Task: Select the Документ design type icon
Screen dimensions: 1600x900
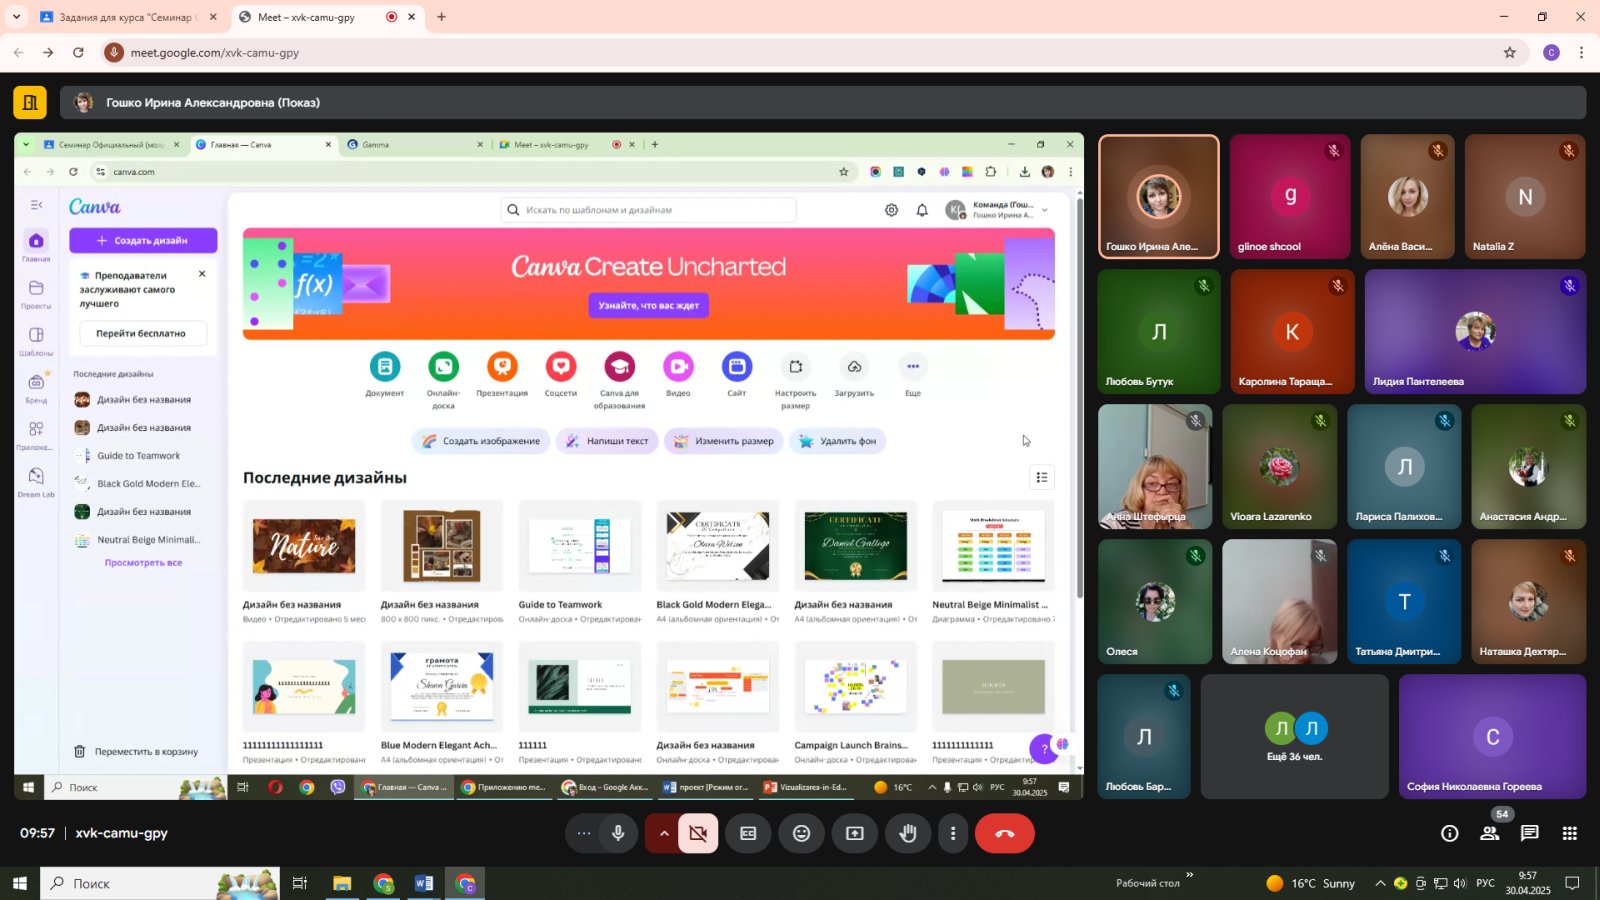Action: pyautogui.click(x=385, y=367)
